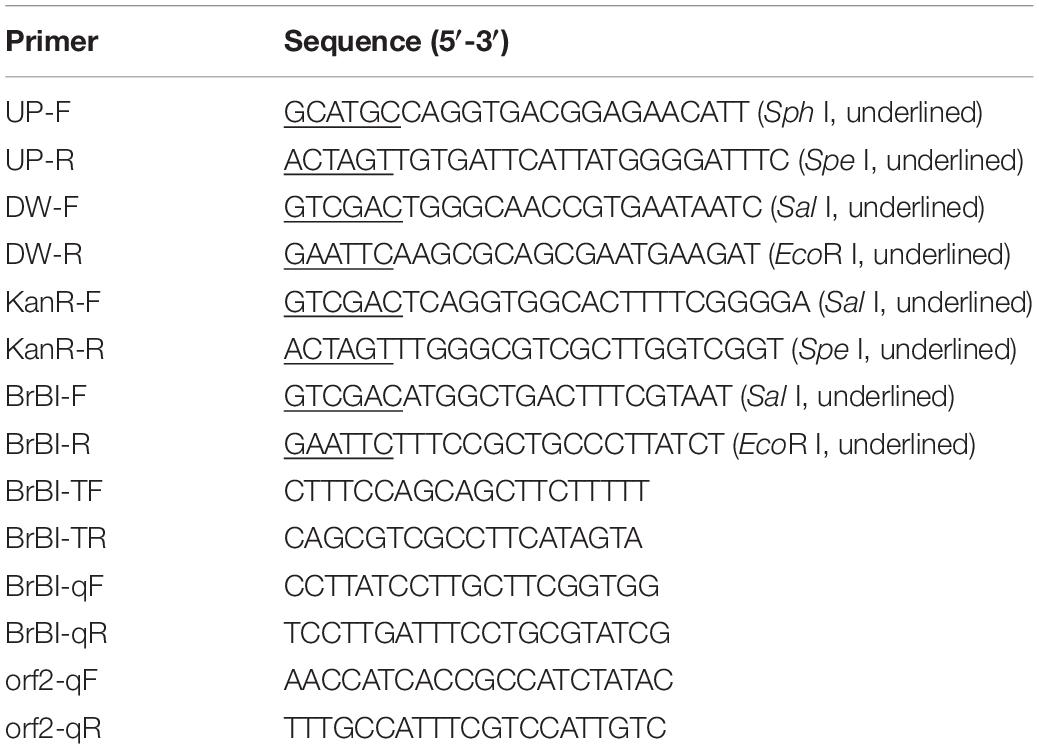
Task: Click the DW-R sequence GAATTCAAGCGCAGCGAATGAAGAT
Action: 521,255
